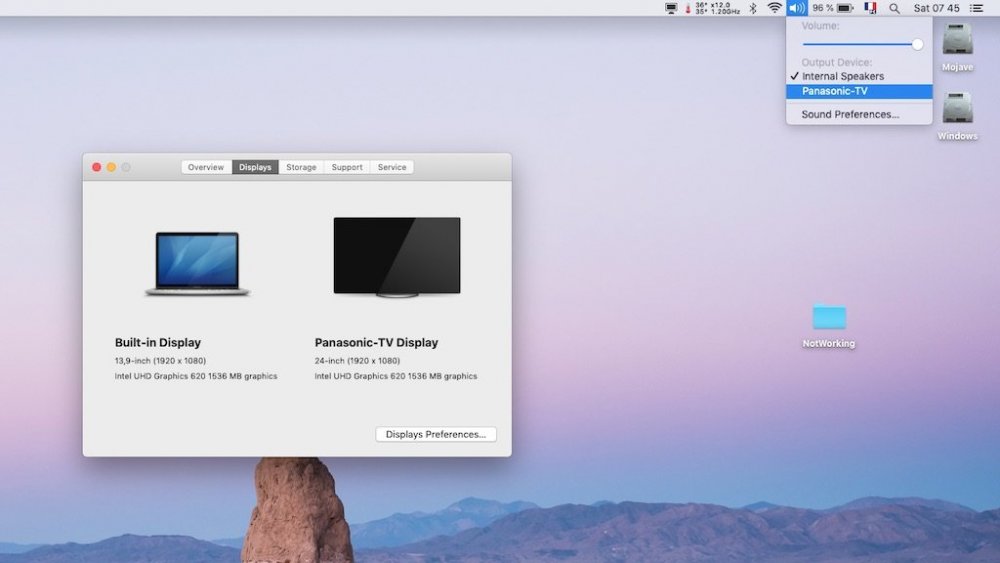Open the Wi-Fi status menu
The image size is (1000, 563).
click(x=774, y=8)
